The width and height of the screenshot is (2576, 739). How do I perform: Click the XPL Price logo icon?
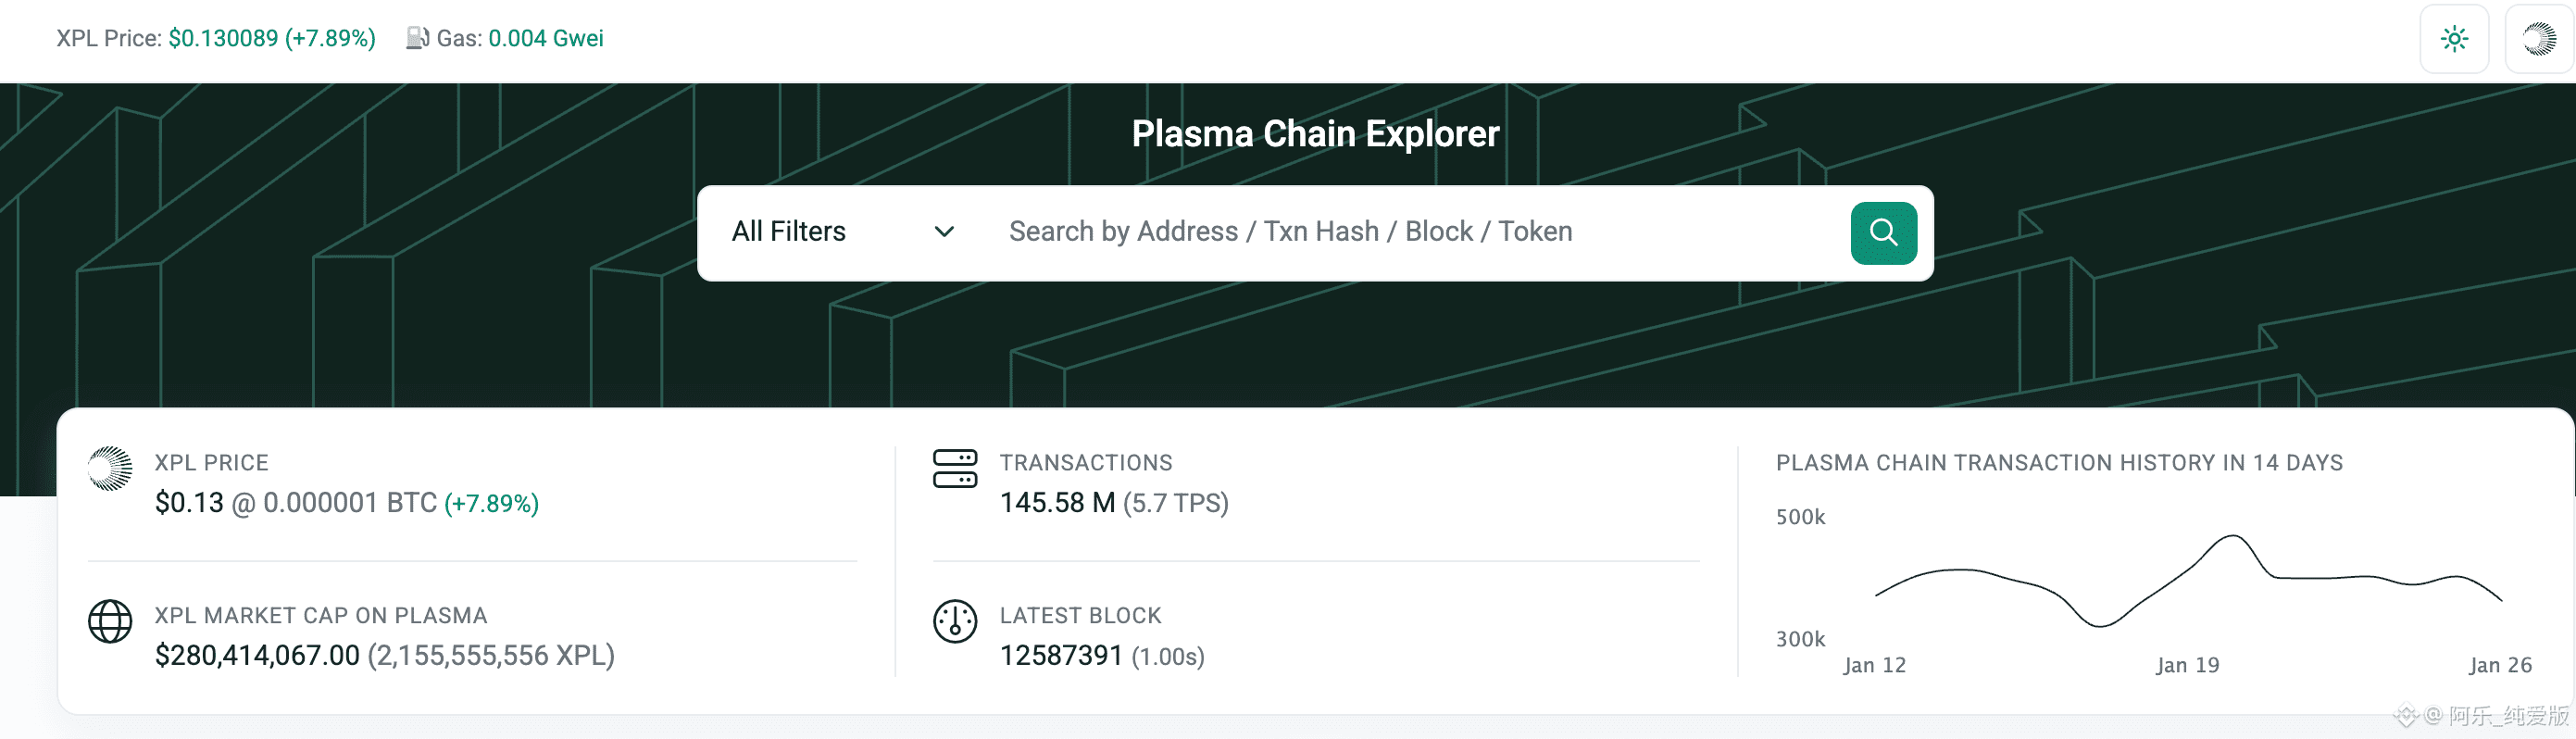[x=110, y=468]
